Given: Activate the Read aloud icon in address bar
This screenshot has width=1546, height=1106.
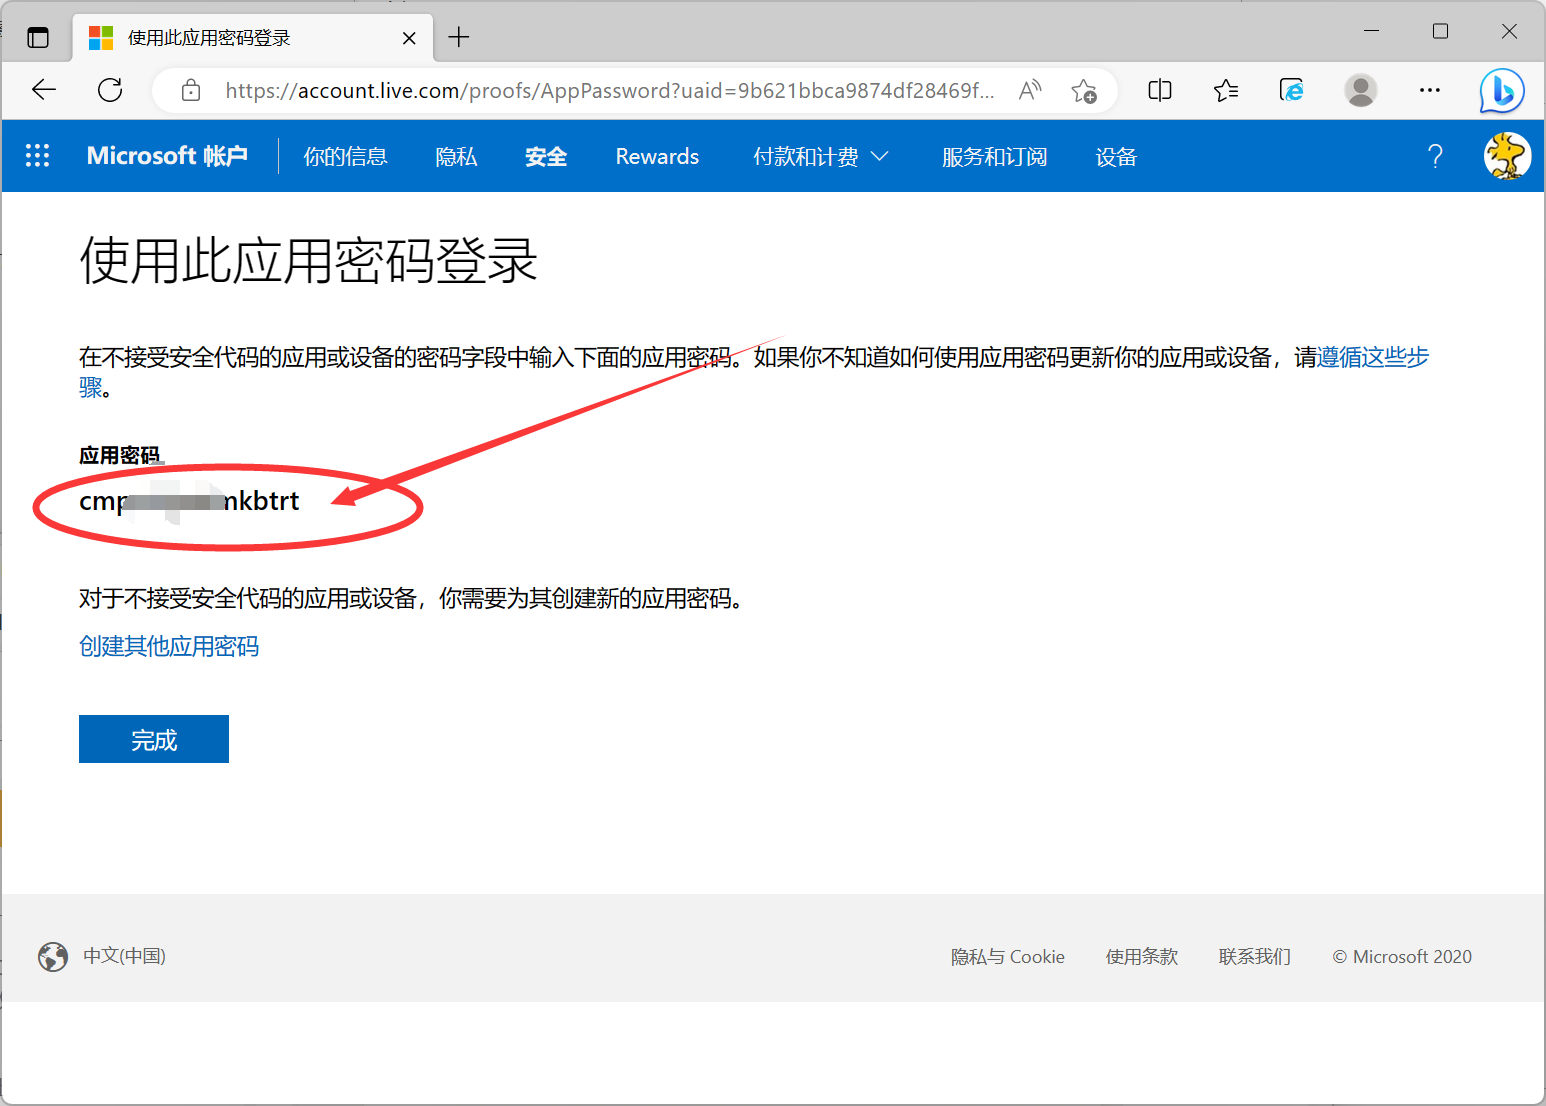Looking at the screenshot, I should [x=1030, y=91].
